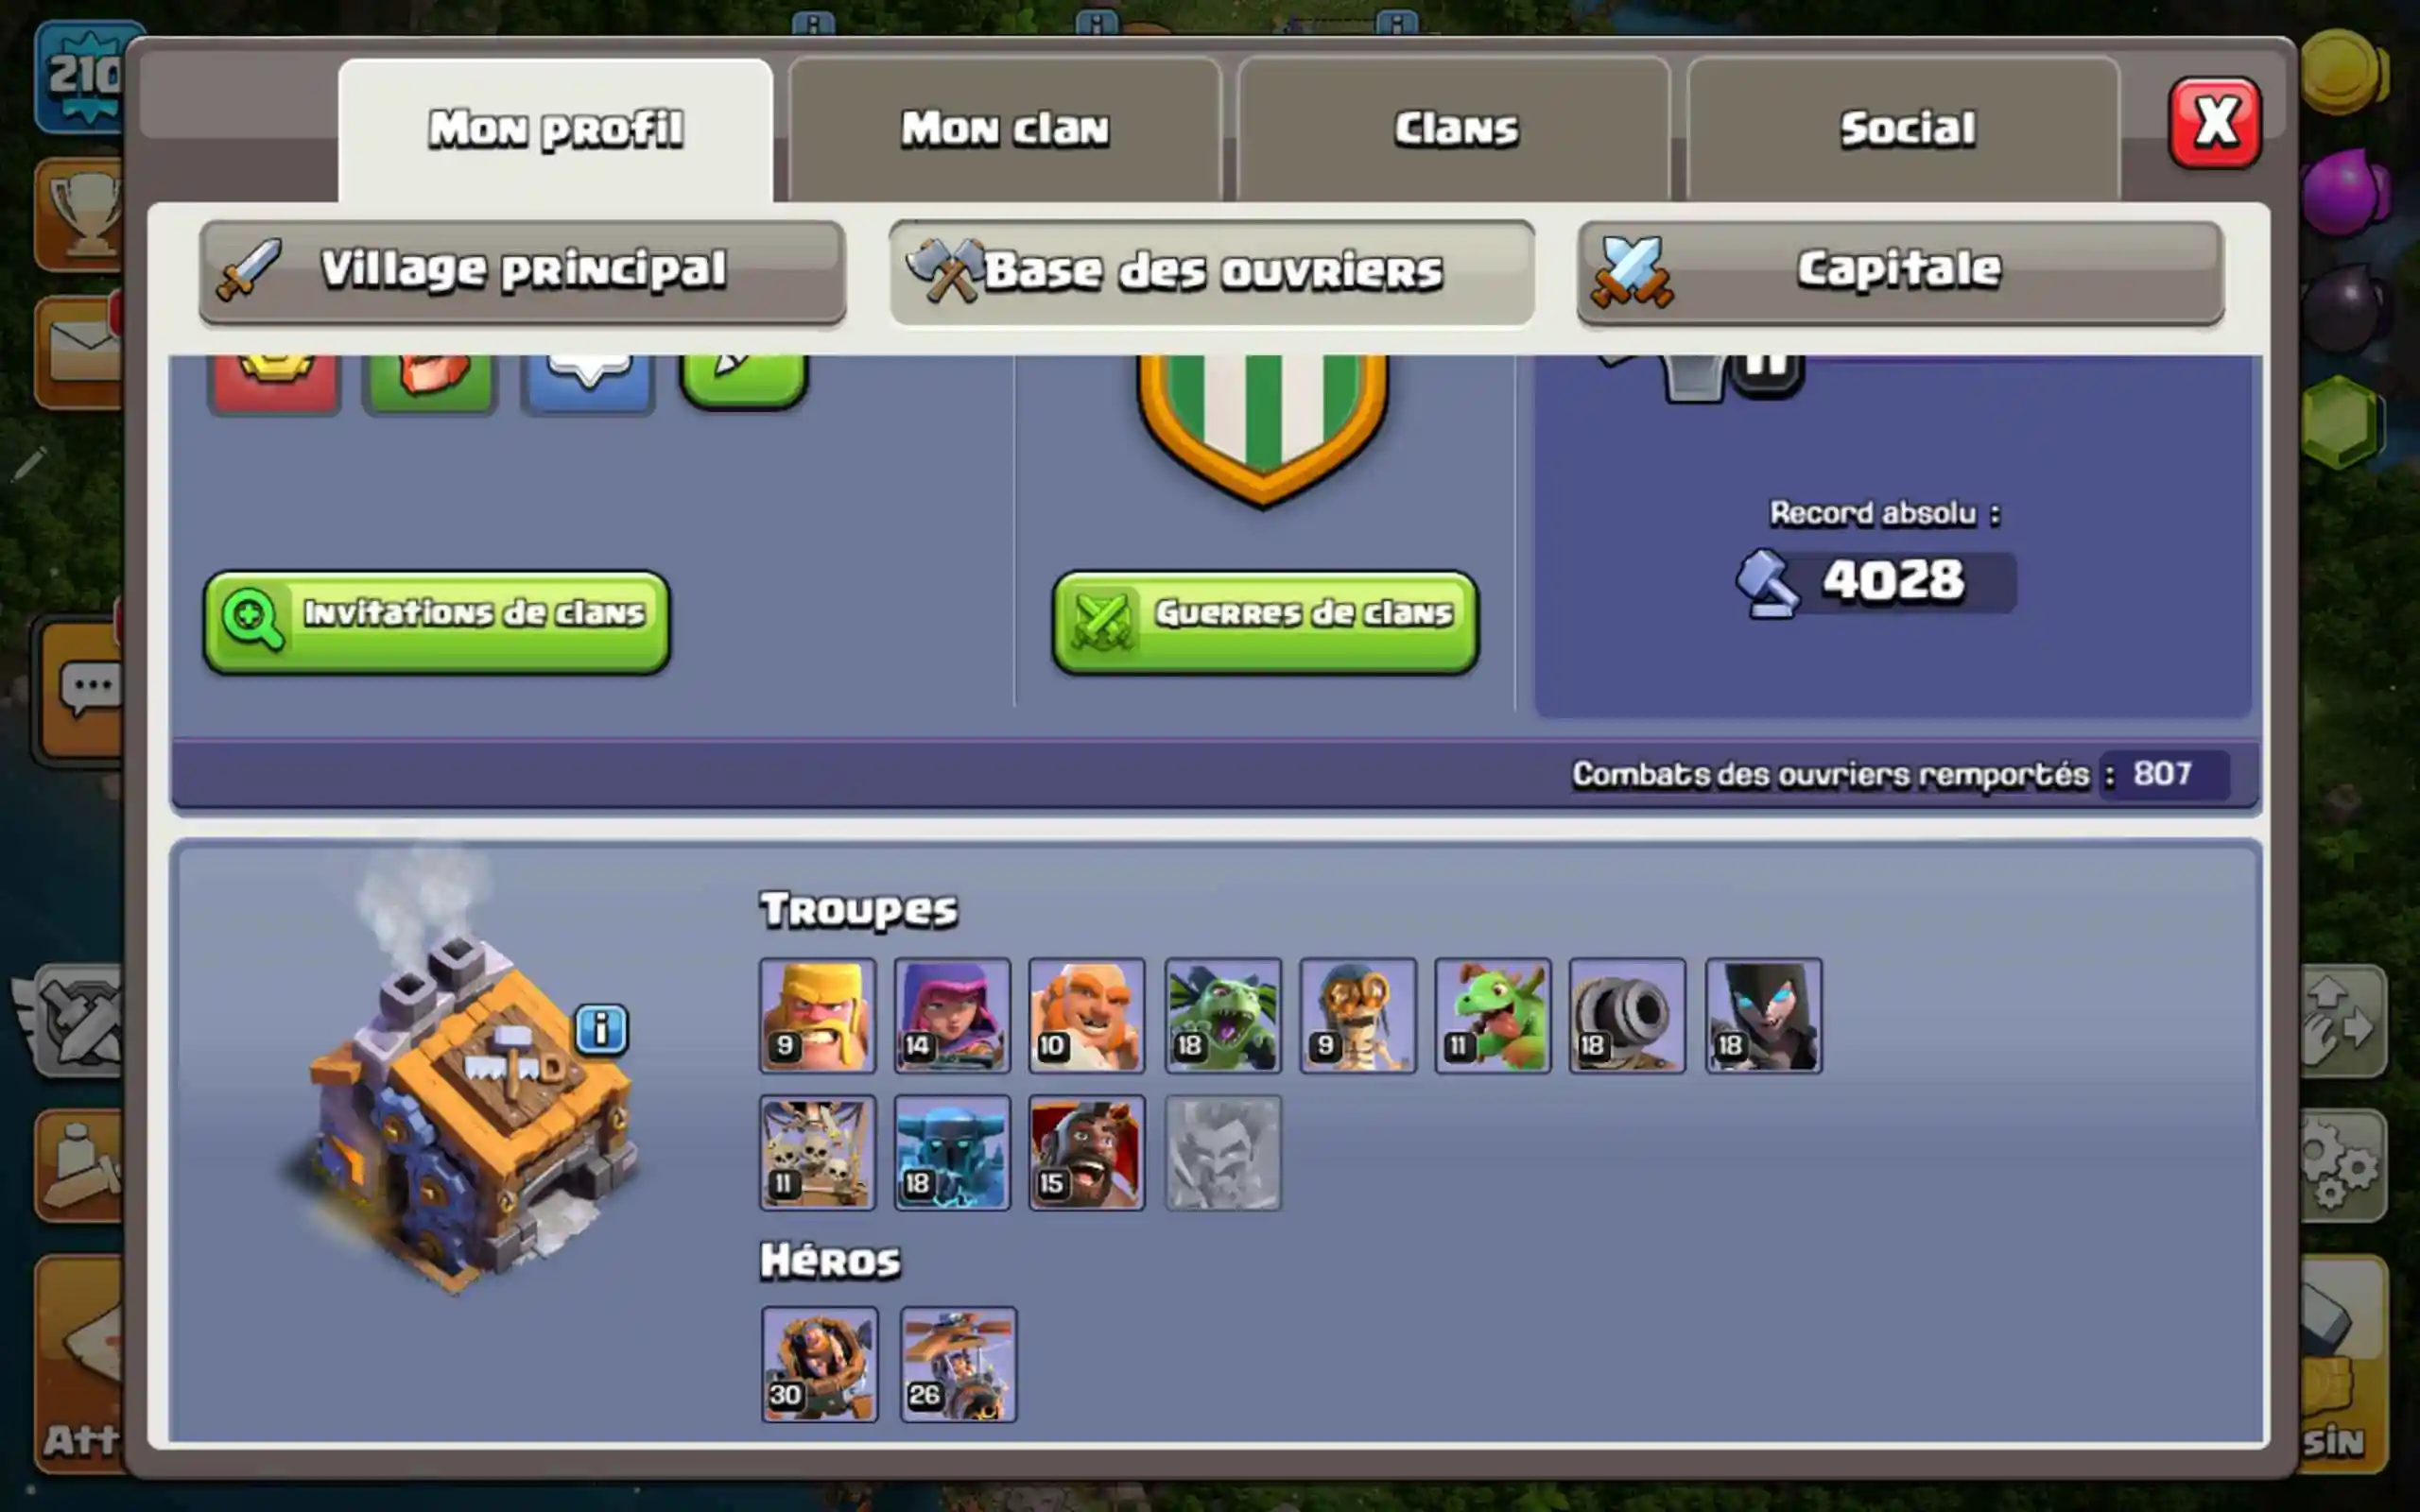Switch to Village principal view
Image resolution: width=2420 pixels, height=1512 pixels.
pyautogui.click(x=522, y=272)
